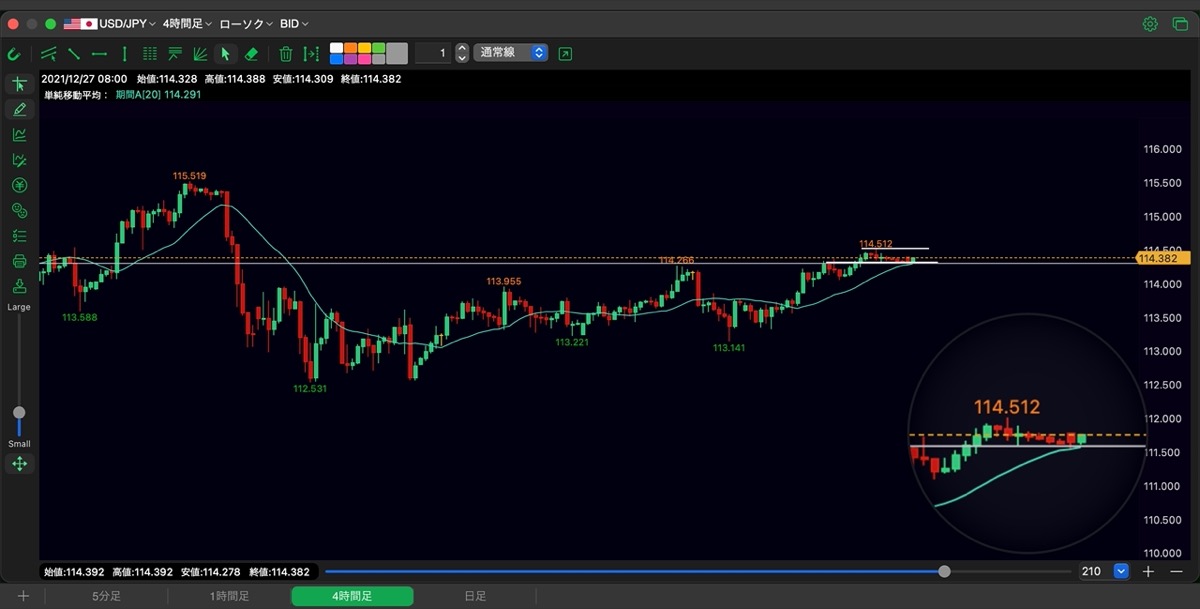This screenshot has height=609, width=1200.
Task: Click the printer icon in sidebar
Action: click(19, 261)
